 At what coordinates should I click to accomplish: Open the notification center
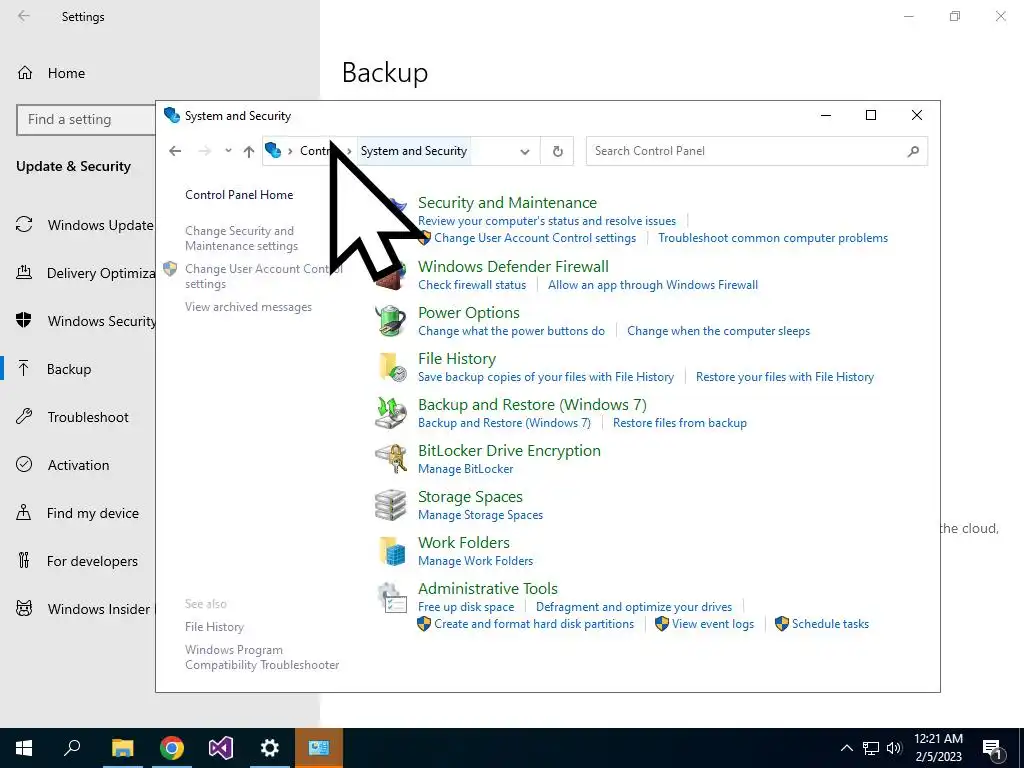(993, 748)
